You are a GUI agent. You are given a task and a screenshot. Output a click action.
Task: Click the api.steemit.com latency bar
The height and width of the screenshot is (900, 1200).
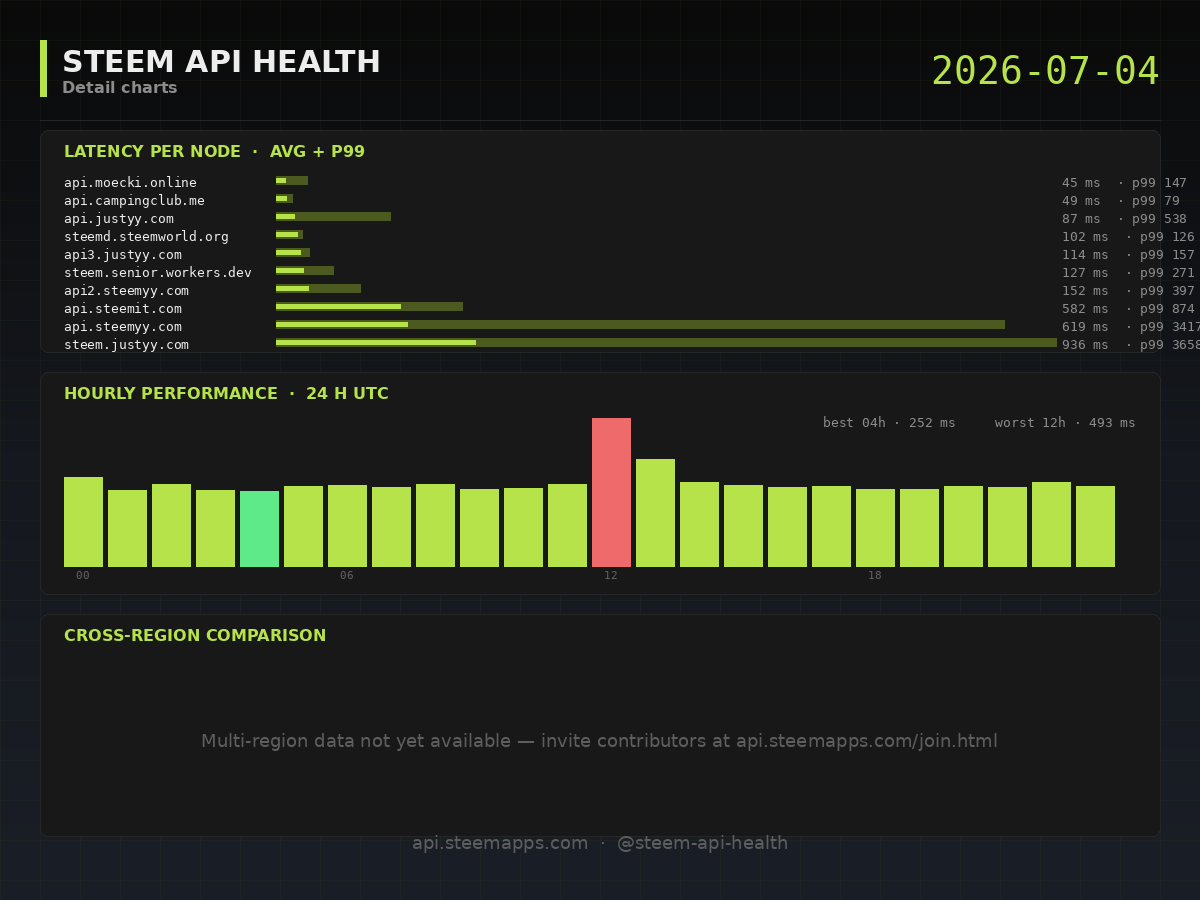pyautogui.click(x=369, y=307)
